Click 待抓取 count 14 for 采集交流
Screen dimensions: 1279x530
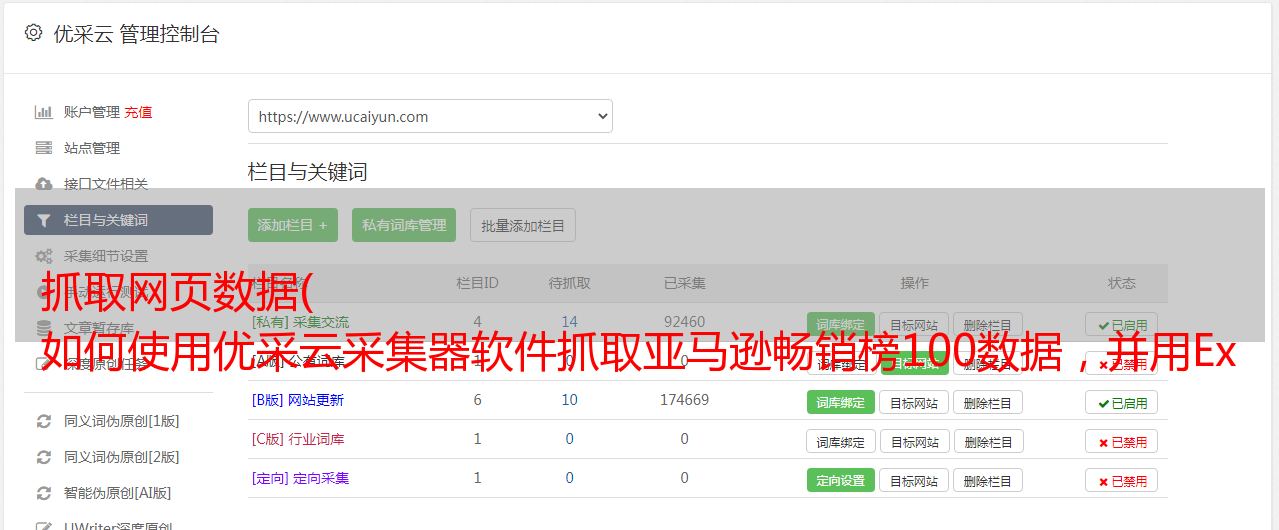point(569,322)
